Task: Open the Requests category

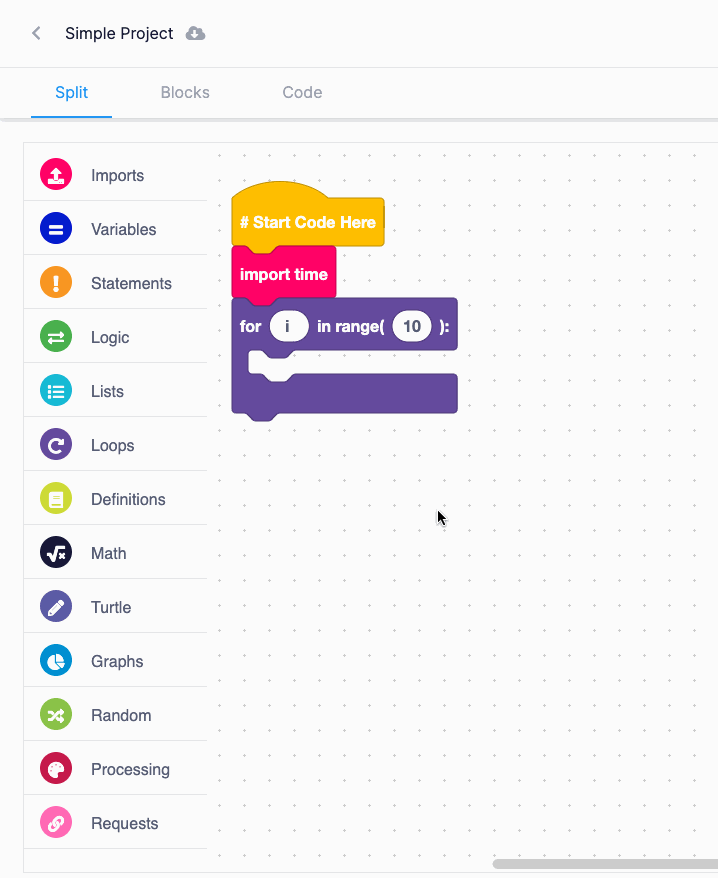Action: click(115, 823)
